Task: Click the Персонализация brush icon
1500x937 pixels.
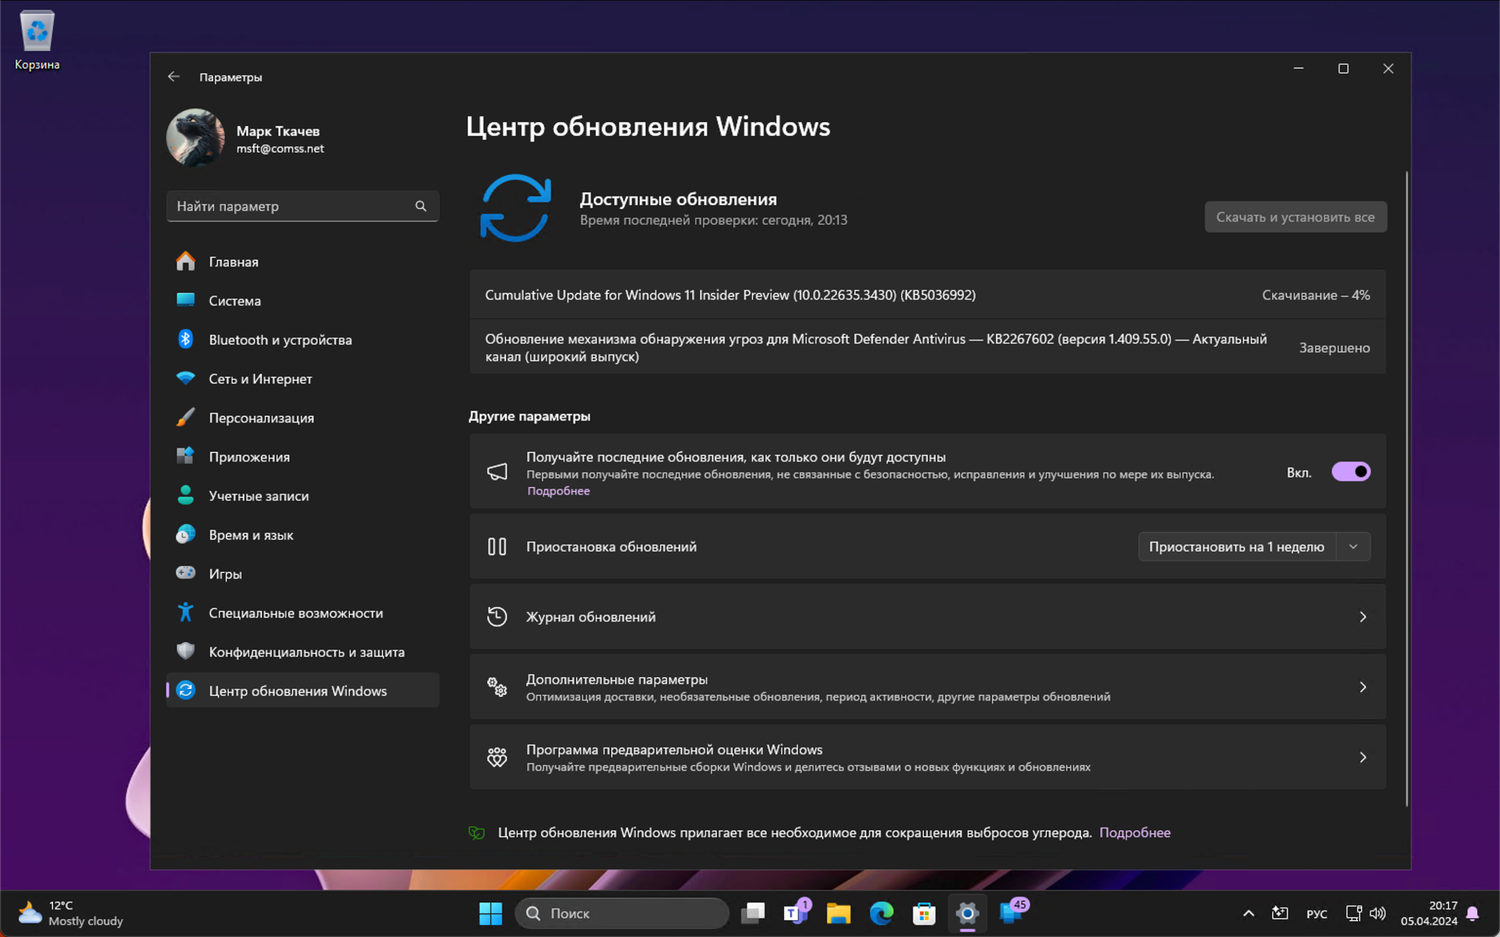Action: [186, 417]
